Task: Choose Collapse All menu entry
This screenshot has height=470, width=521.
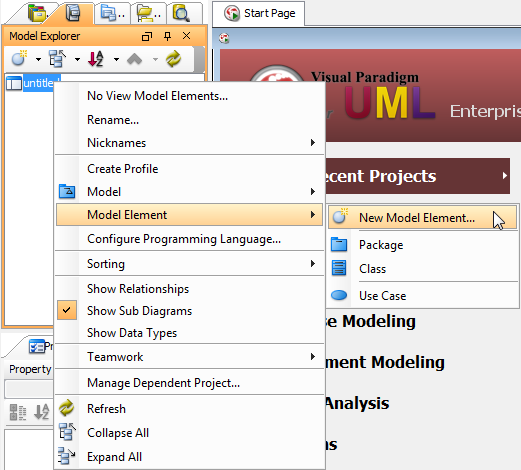Action: pos(190,433)
